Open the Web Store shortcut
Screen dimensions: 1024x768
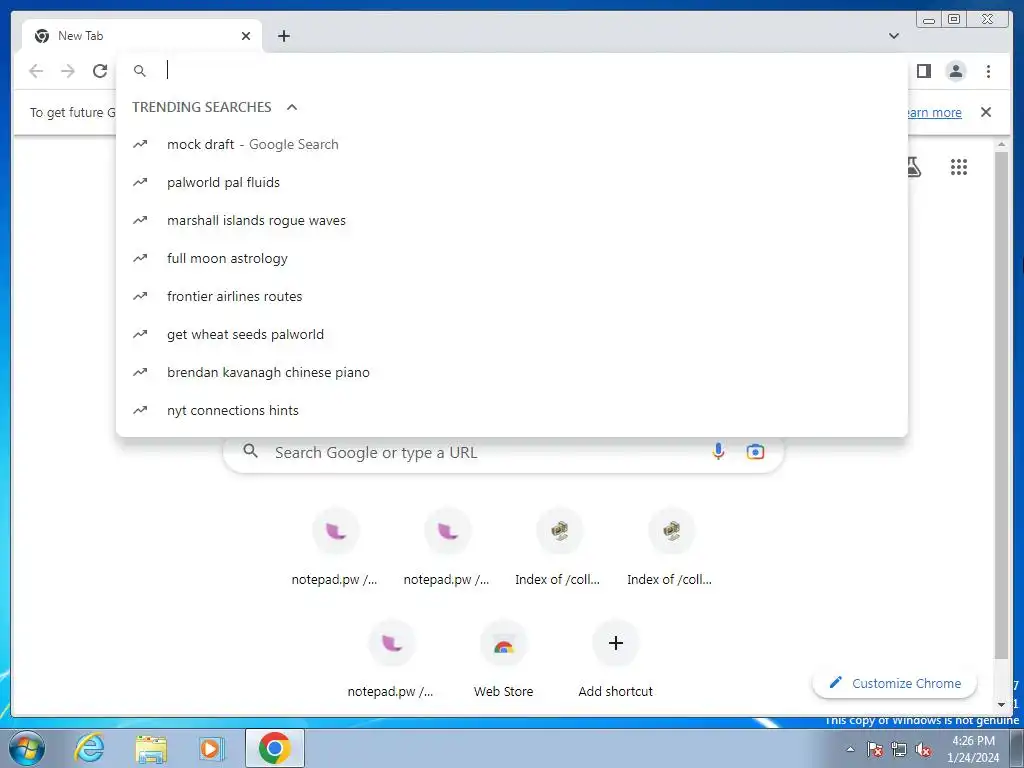[x=504, y=660]
